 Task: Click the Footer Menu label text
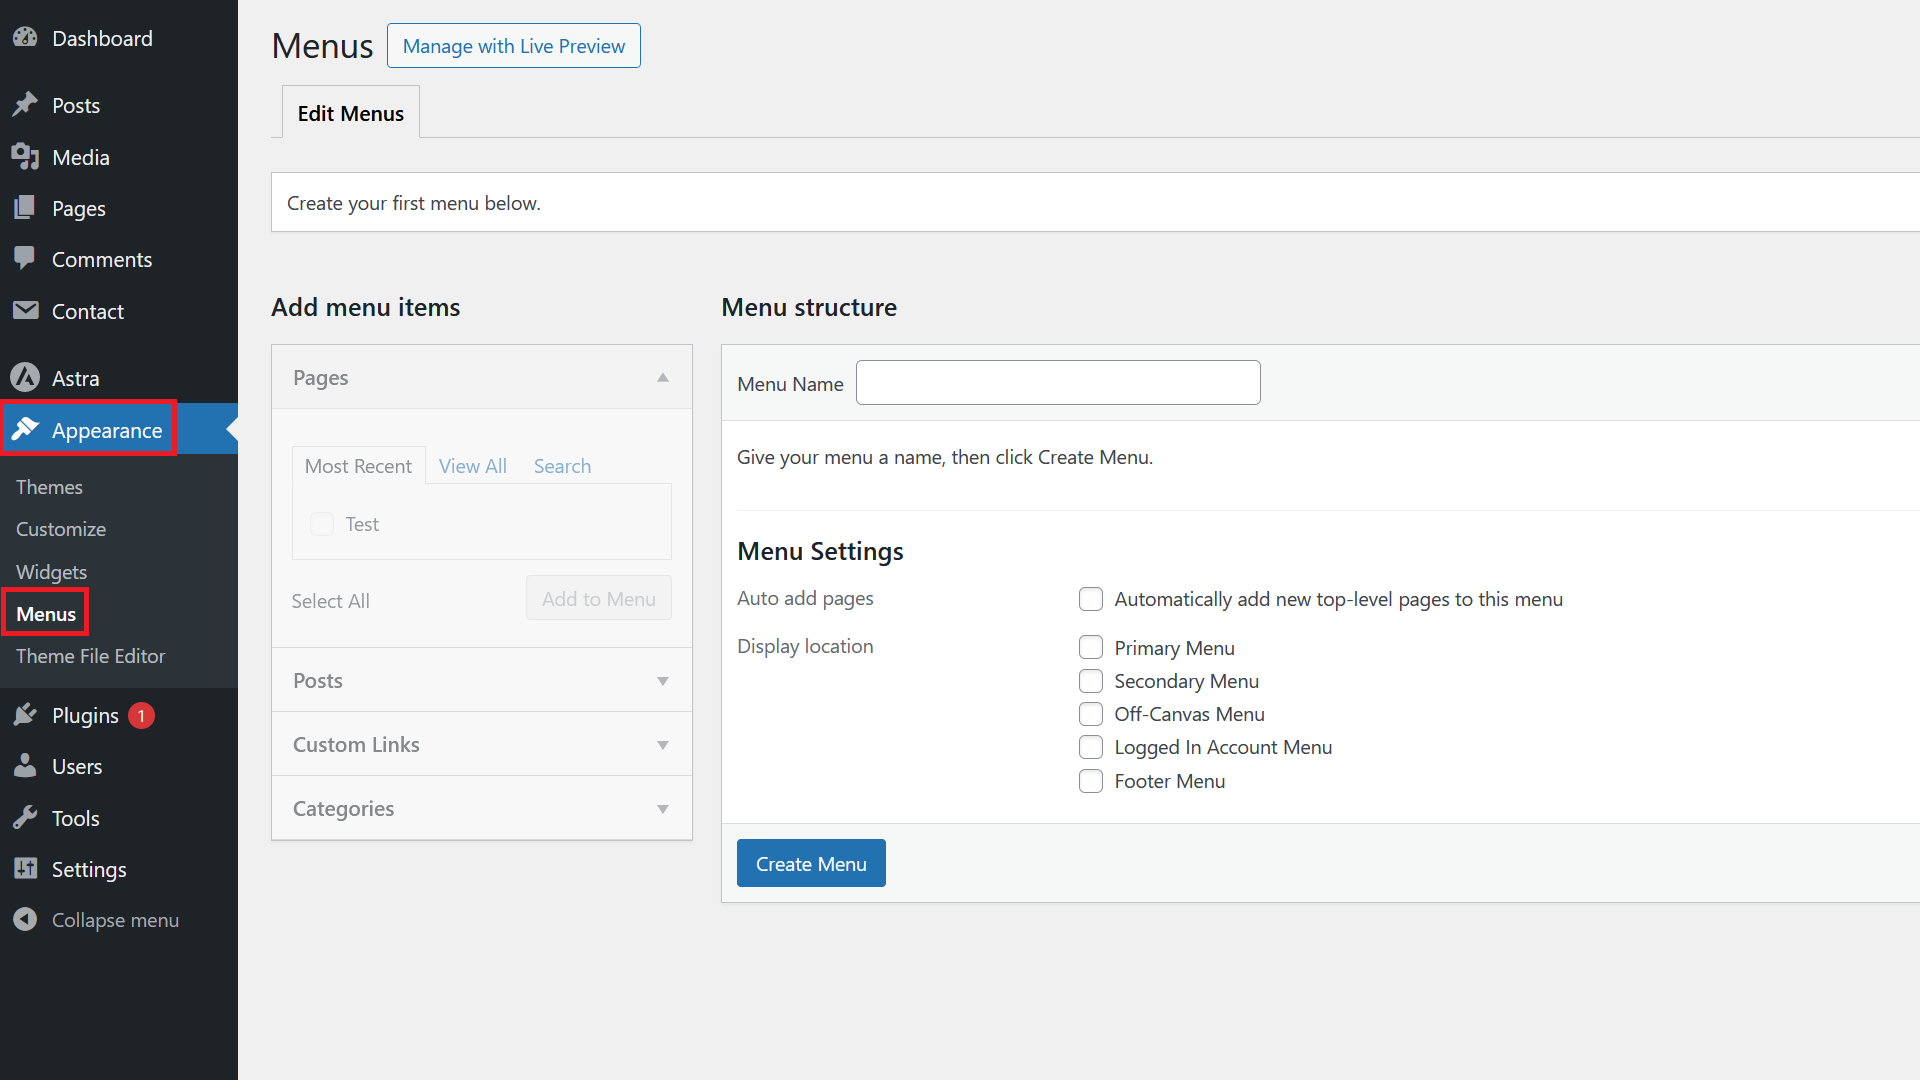click(1169, 781)
